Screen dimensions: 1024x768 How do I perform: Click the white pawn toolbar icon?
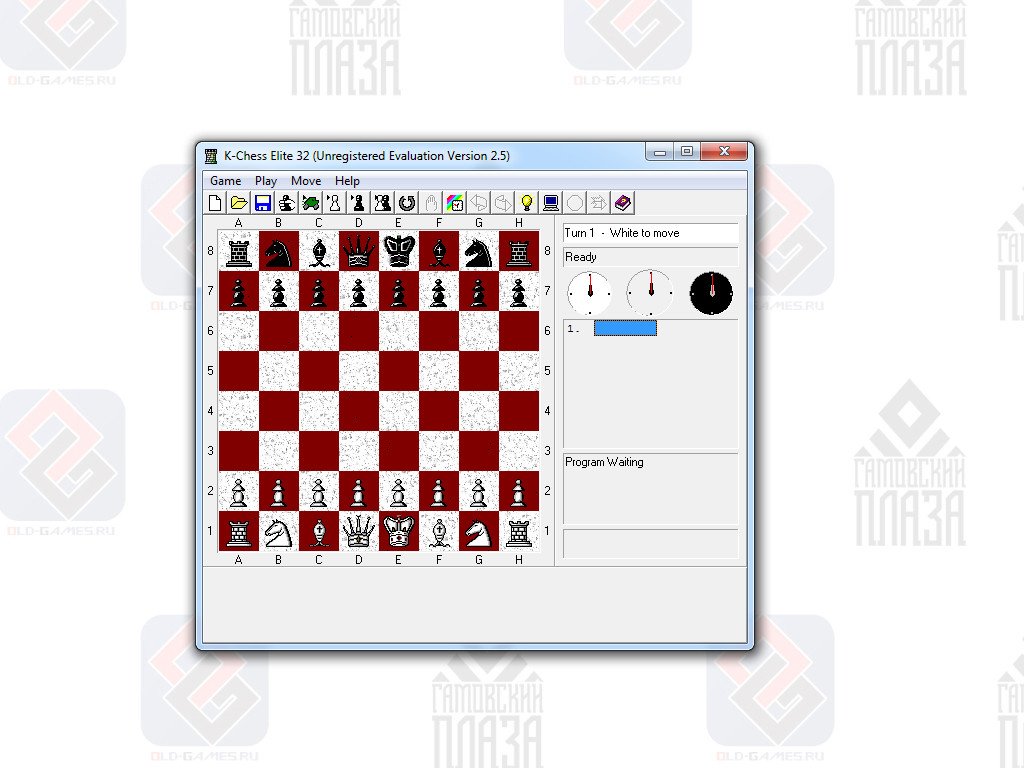[334, 203]
